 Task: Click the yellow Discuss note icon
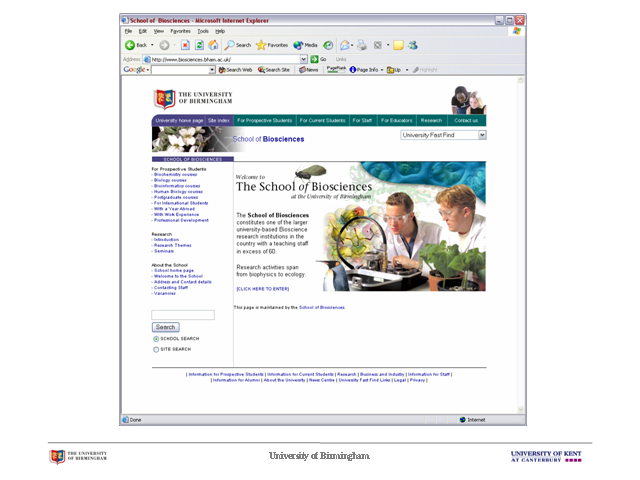pos(398,45)
